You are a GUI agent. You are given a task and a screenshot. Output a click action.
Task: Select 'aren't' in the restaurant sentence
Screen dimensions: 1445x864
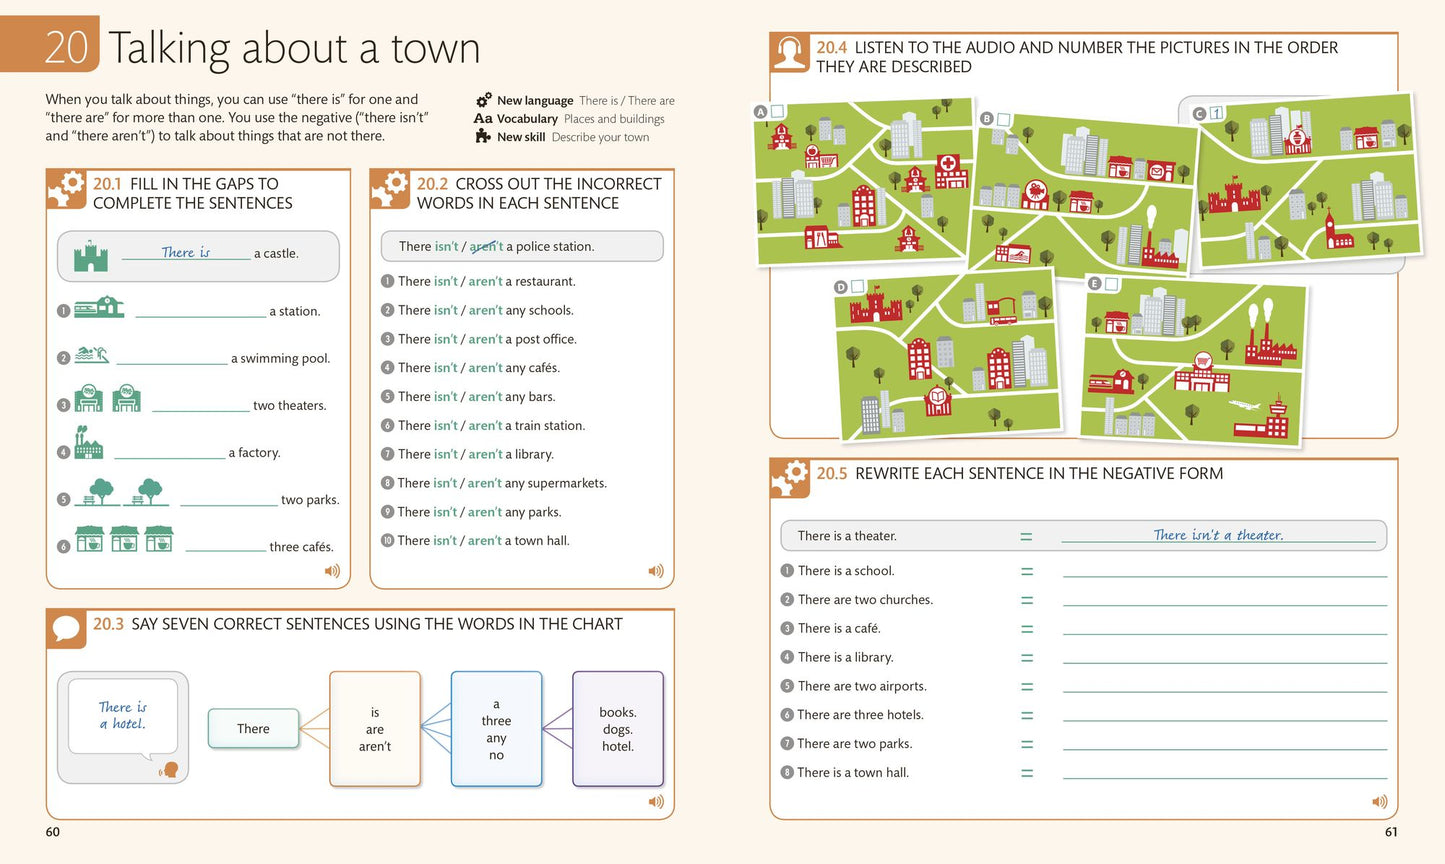tap(485, 282)
